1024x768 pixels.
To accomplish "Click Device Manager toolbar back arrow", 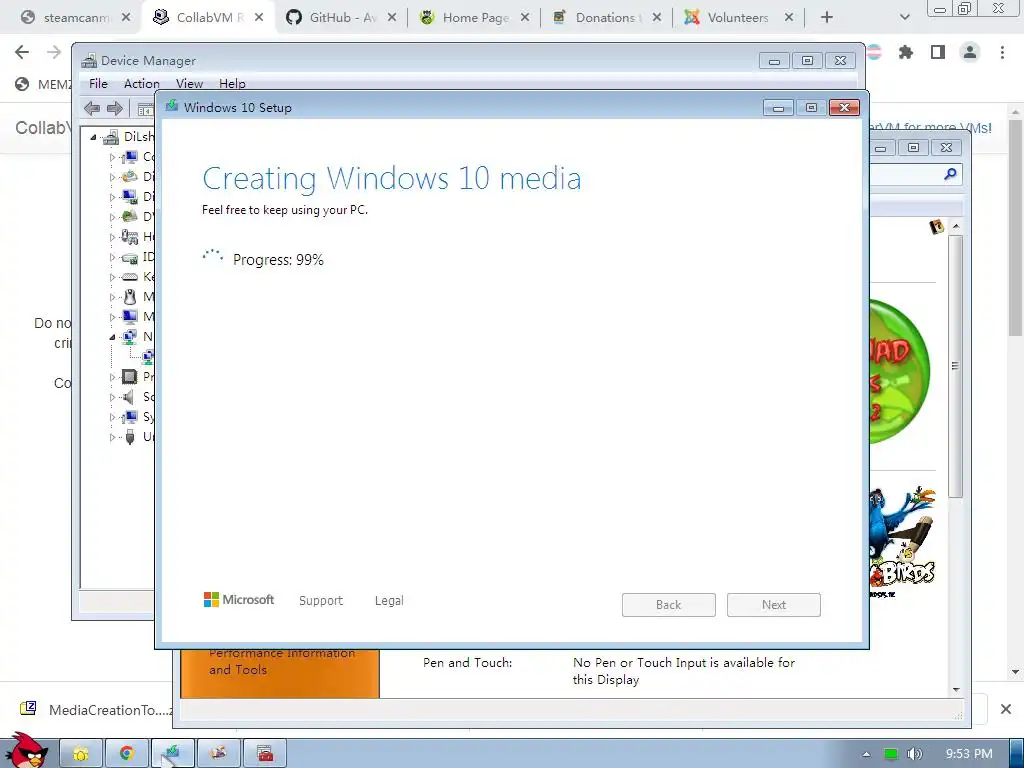I will (92, 108).
